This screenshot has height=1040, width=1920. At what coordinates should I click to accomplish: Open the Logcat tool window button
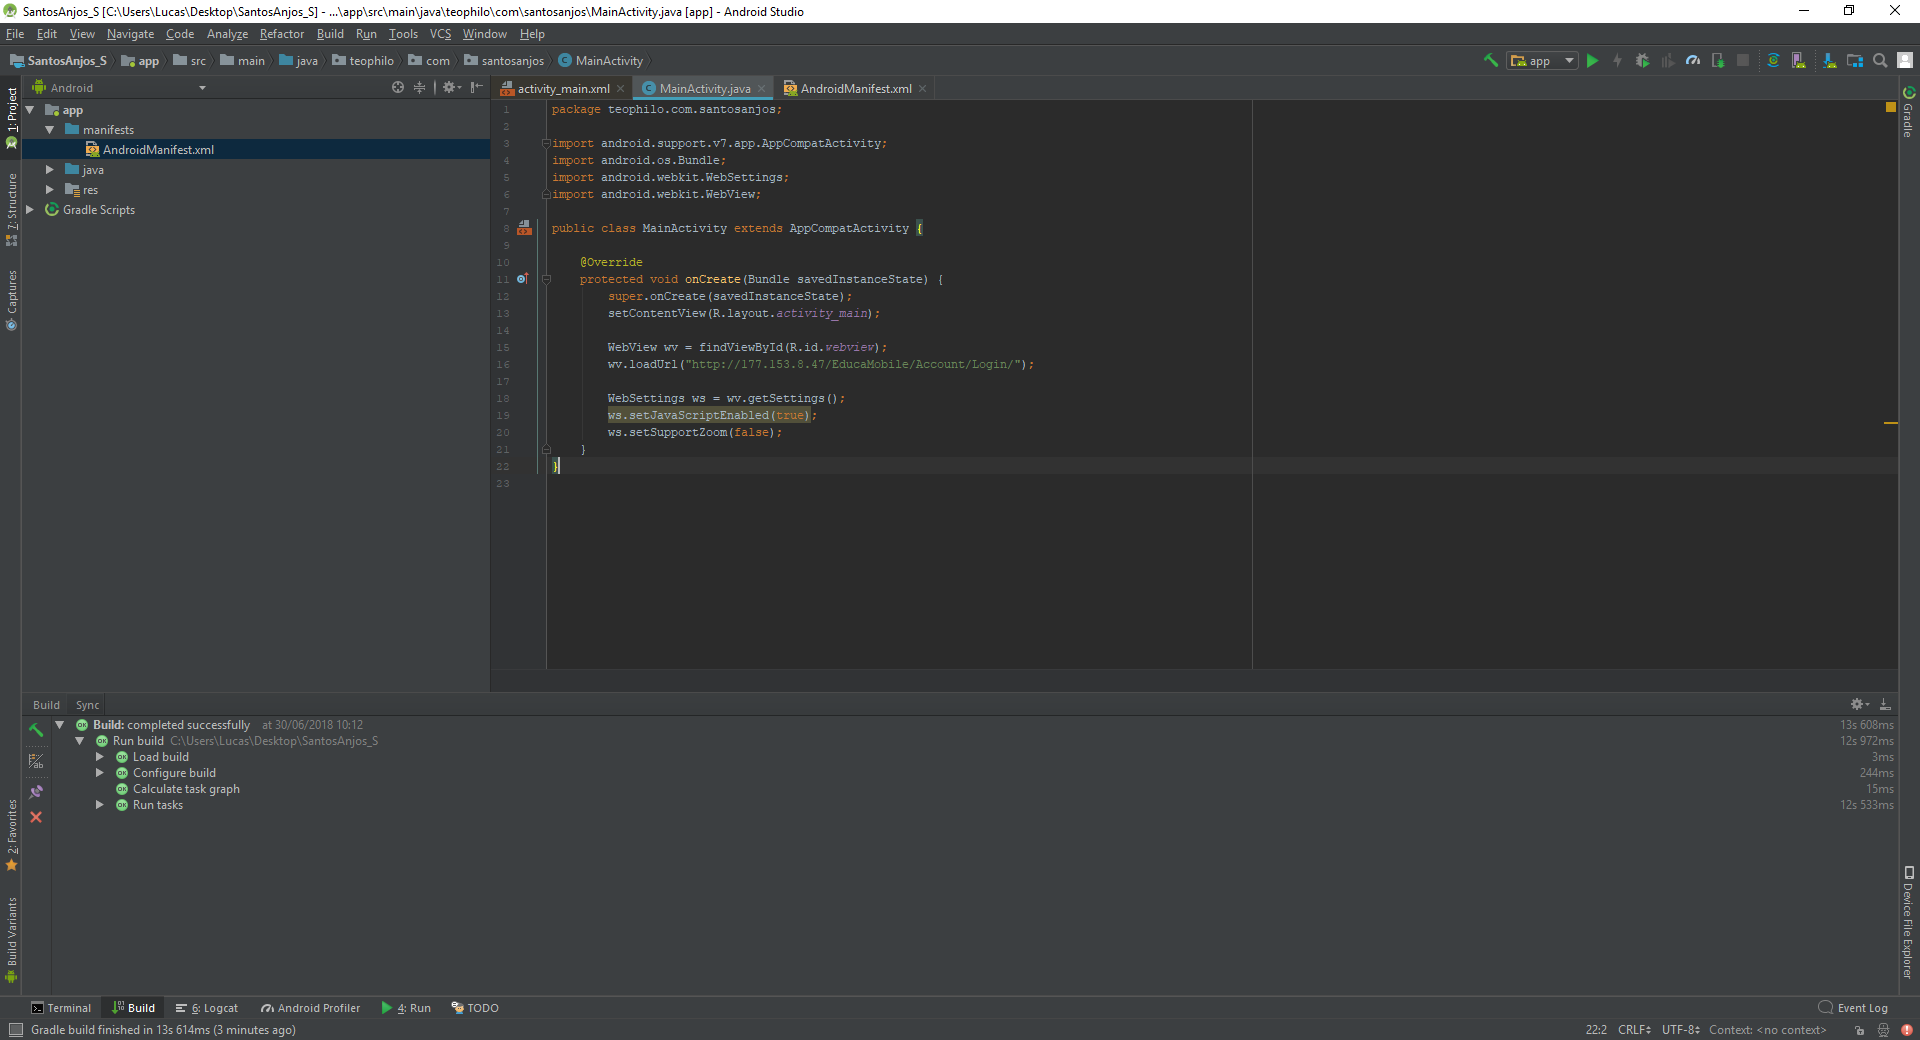pyautogui.click(x=207, y=1008)
